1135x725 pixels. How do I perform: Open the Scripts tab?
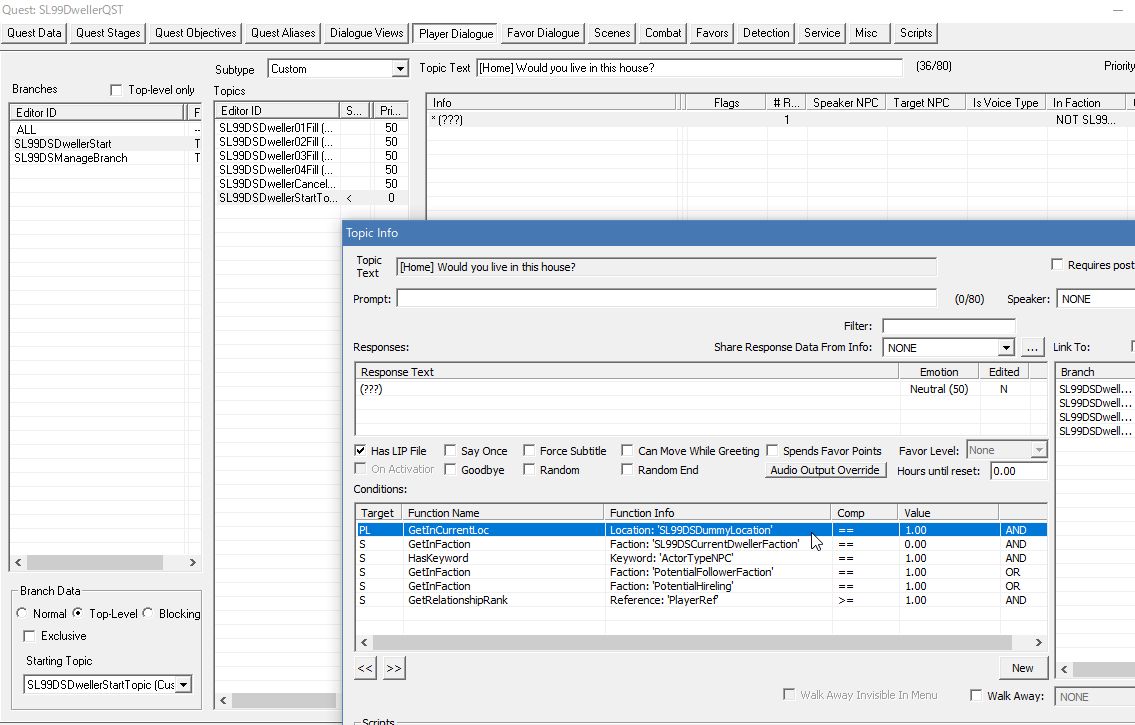pyautogui.click(x=915, y=33)
